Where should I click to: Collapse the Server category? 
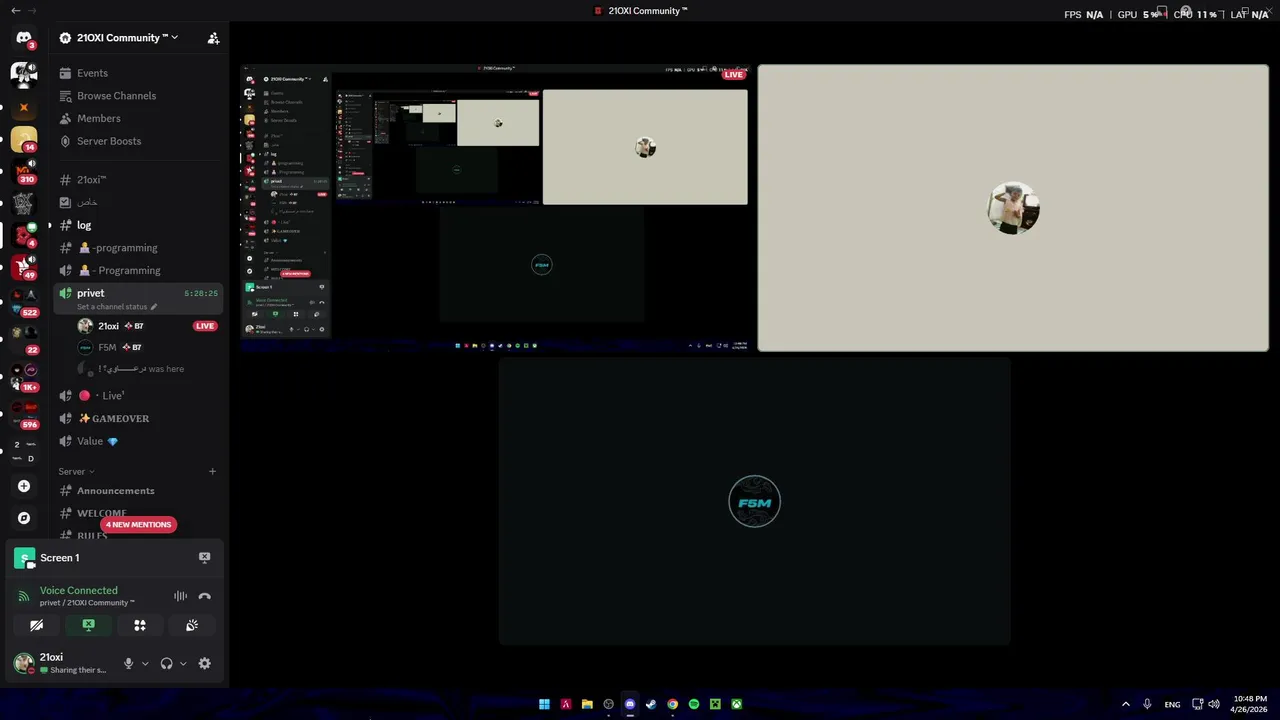click(76, 471)
